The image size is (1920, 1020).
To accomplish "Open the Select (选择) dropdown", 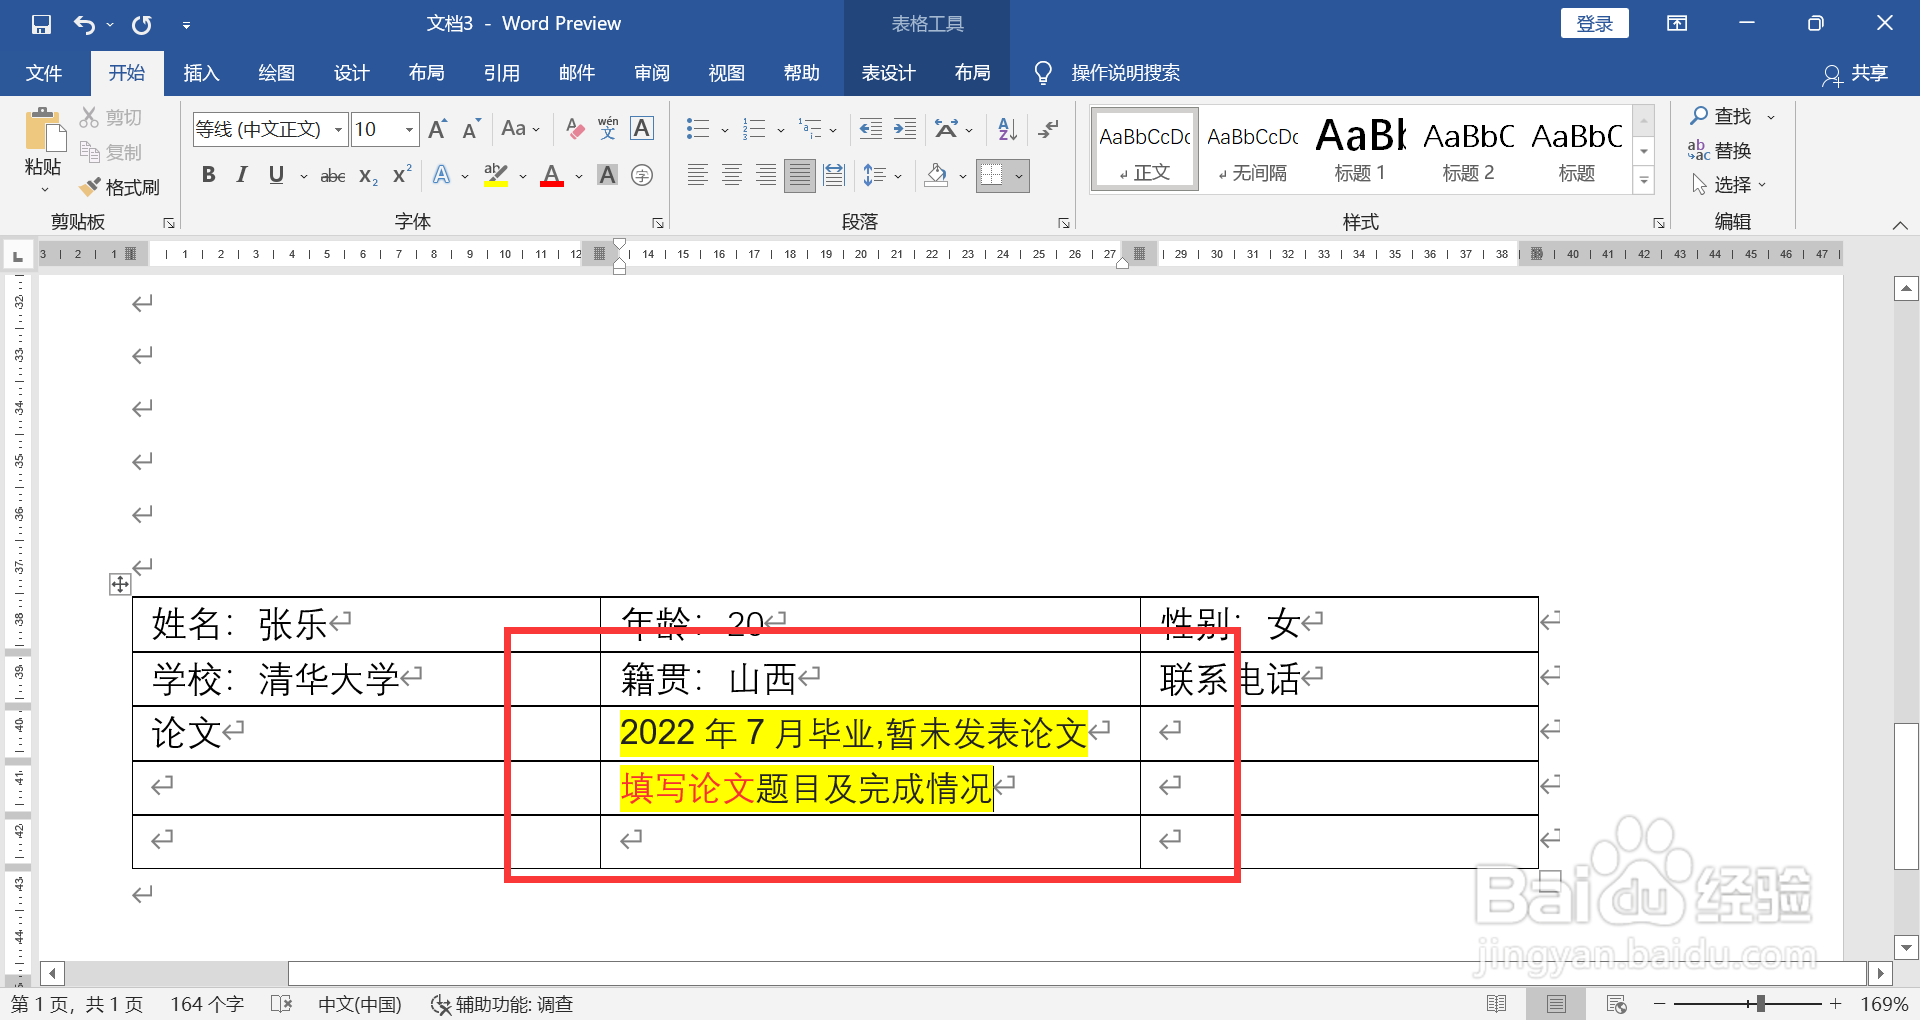I will click(1729, 184).
